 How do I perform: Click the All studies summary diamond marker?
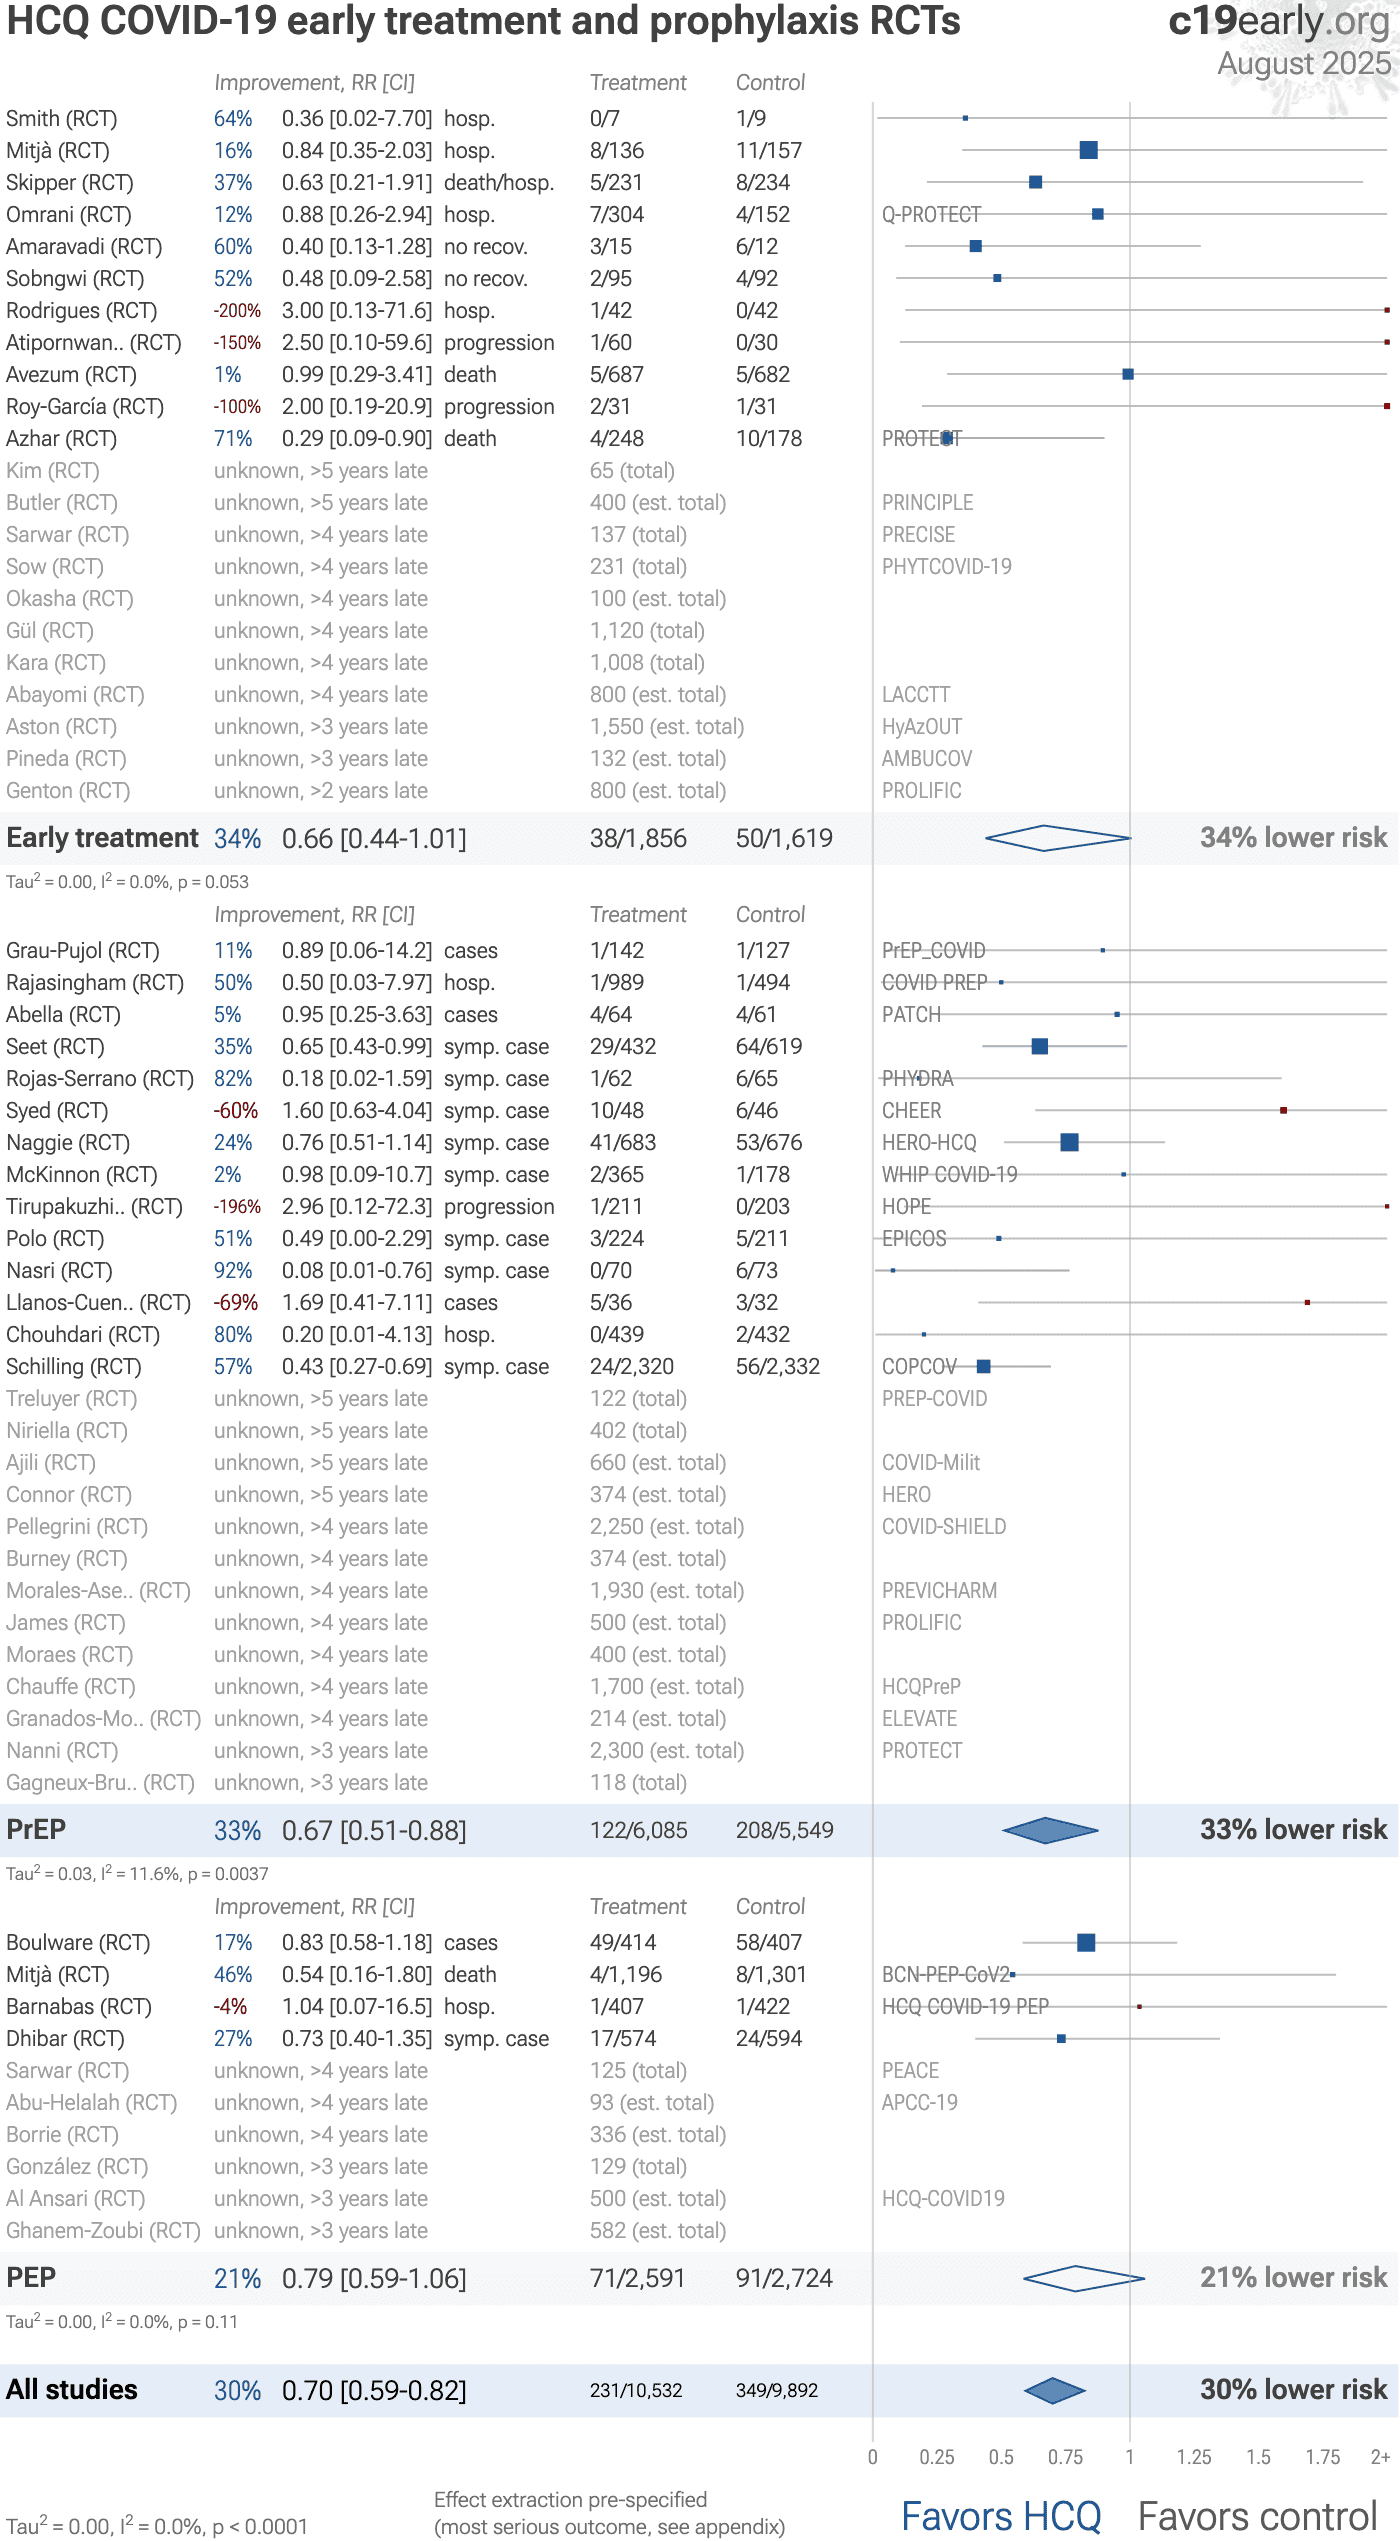tap(1054, 2390)
